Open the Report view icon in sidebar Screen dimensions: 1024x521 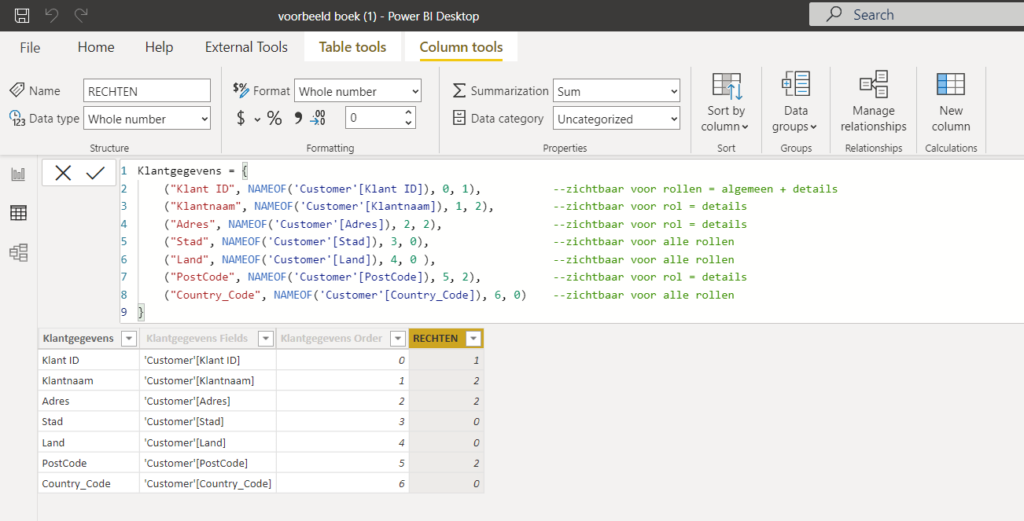coord(18,175)
